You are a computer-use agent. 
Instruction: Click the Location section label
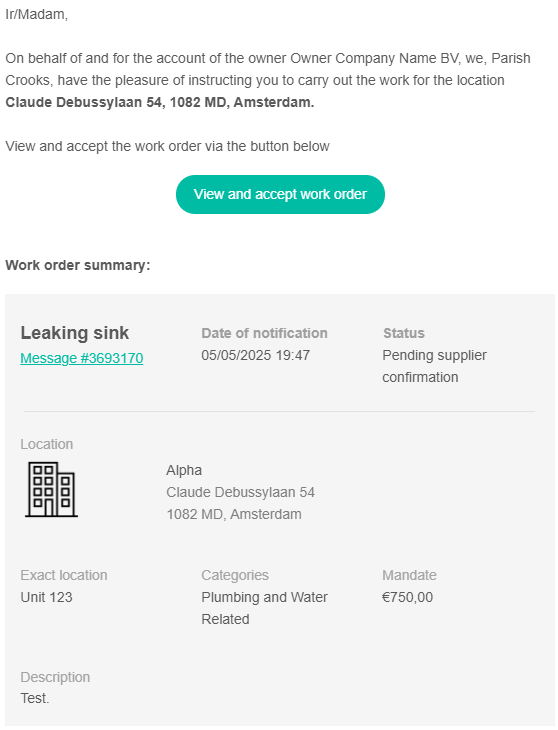click(47, 444)
